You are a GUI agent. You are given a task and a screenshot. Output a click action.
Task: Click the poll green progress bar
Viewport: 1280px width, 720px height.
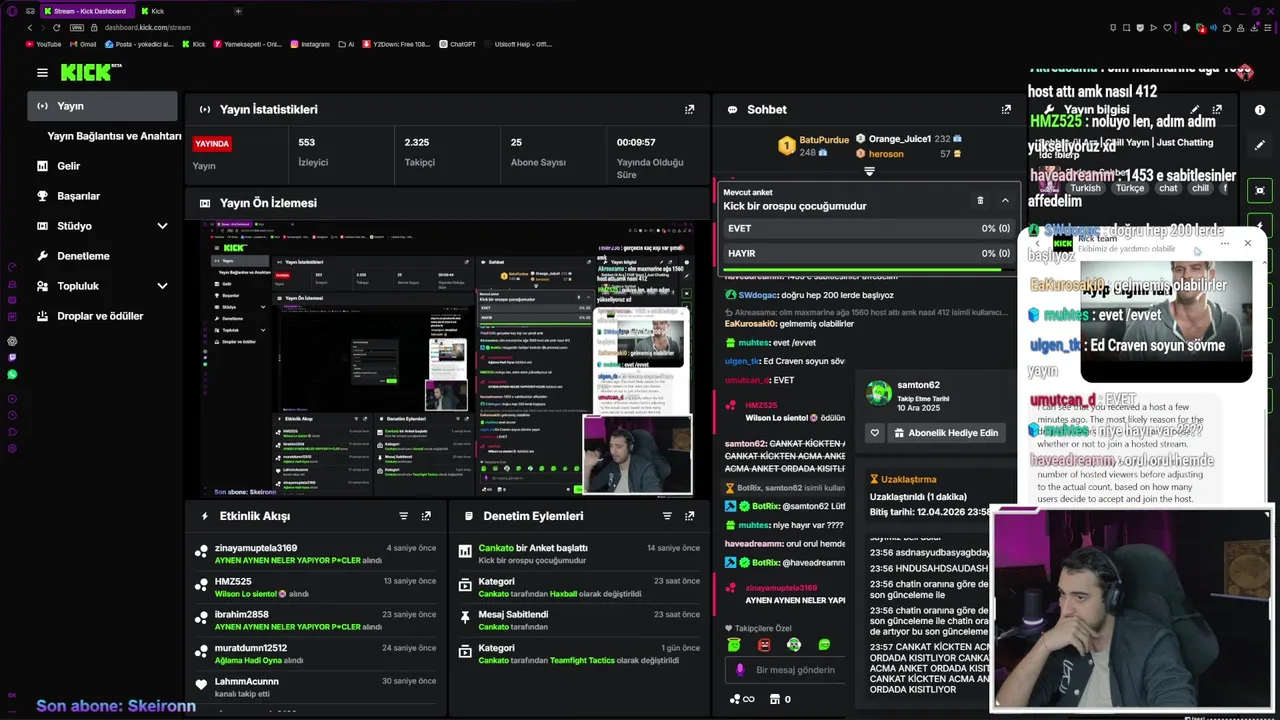point(863,269)
